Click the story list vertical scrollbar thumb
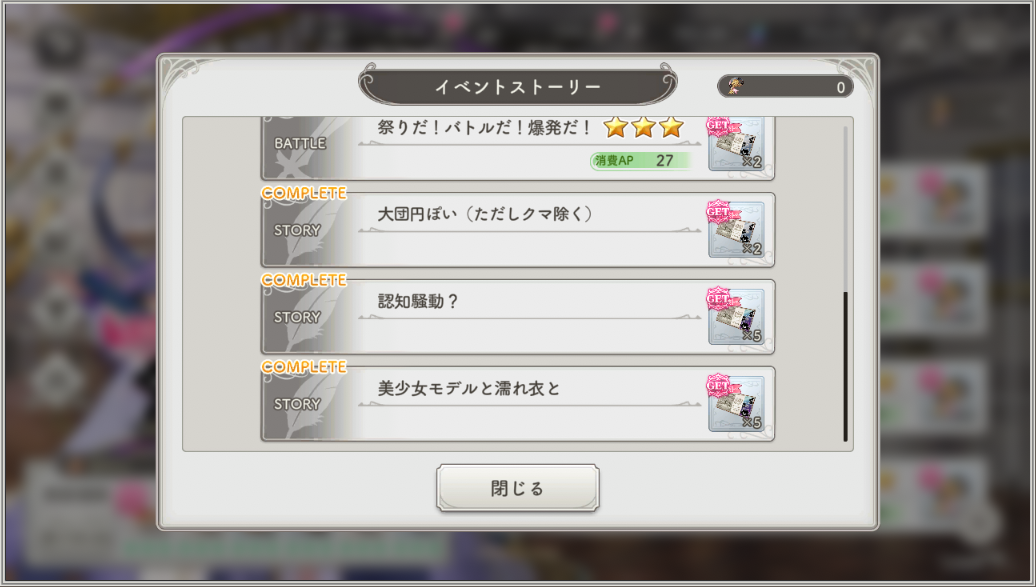 [845, 366]
